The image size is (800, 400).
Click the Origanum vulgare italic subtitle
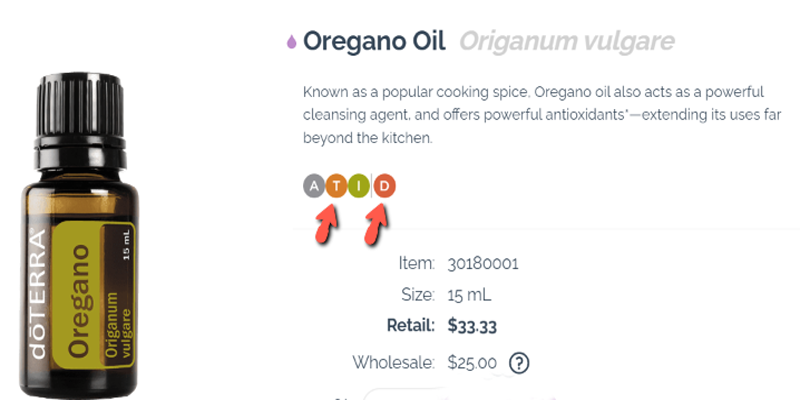point(566,42)
